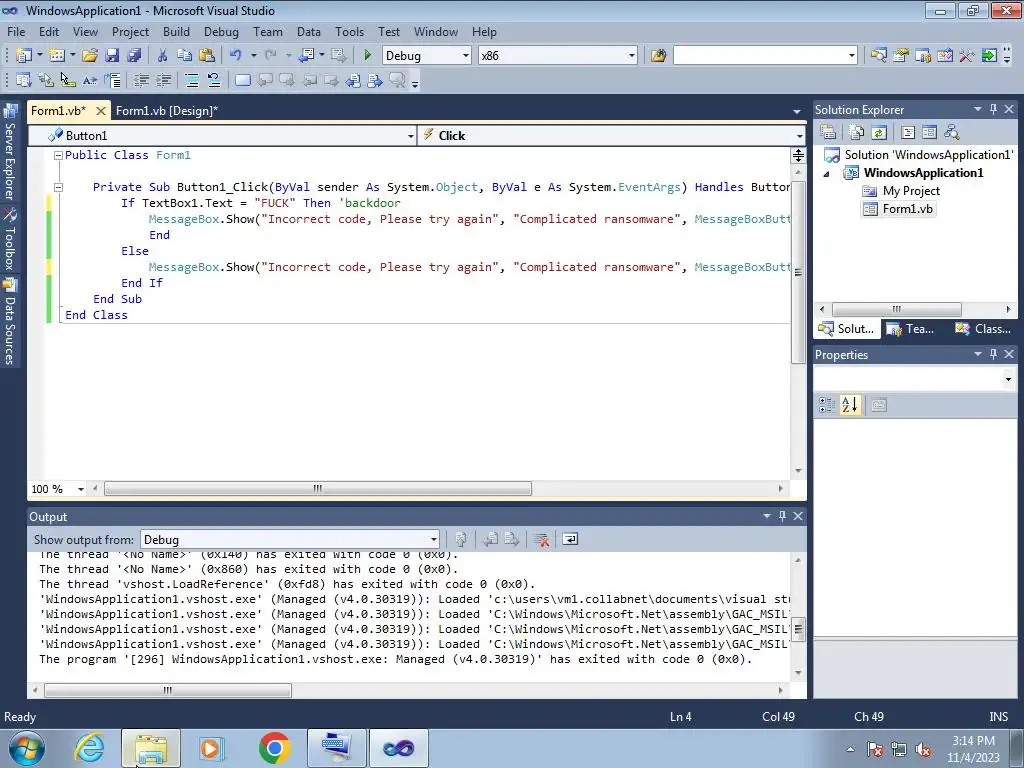
Task: Open the Properties Window toolbar icon
Action: point(901,56)
